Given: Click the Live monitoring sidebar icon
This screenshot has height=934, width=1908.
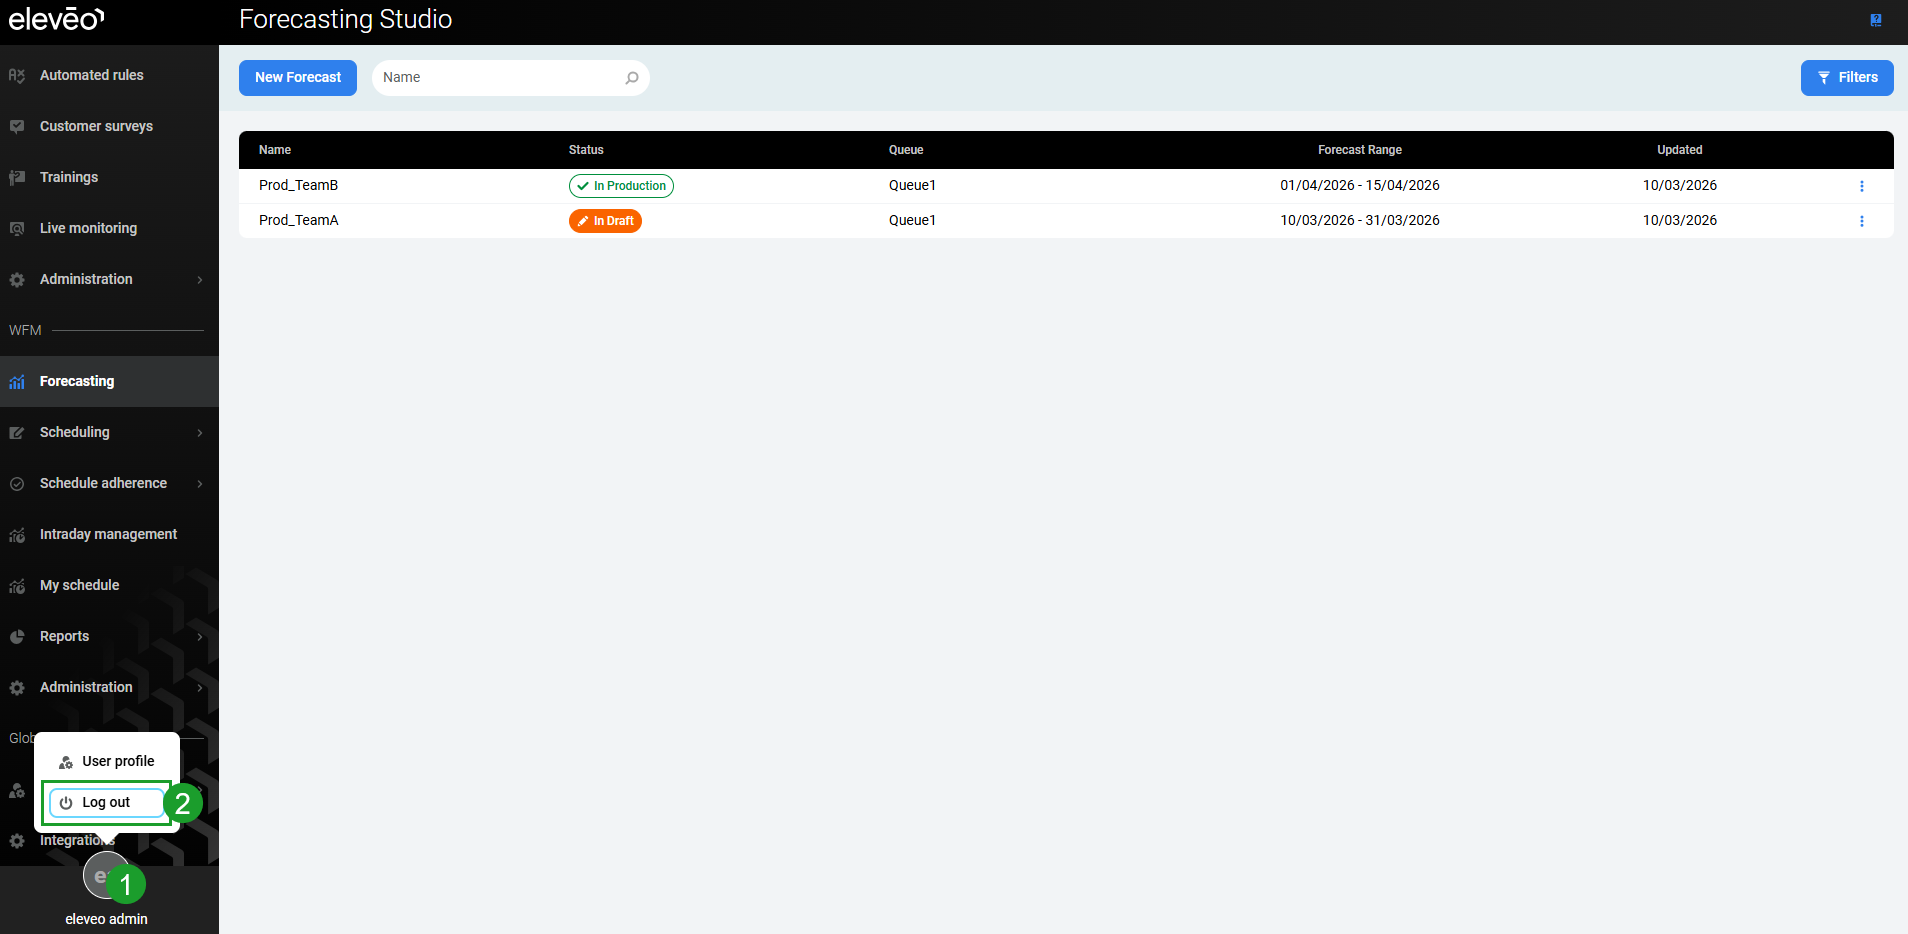Looking at the screenshot, I should click(17, 229).
